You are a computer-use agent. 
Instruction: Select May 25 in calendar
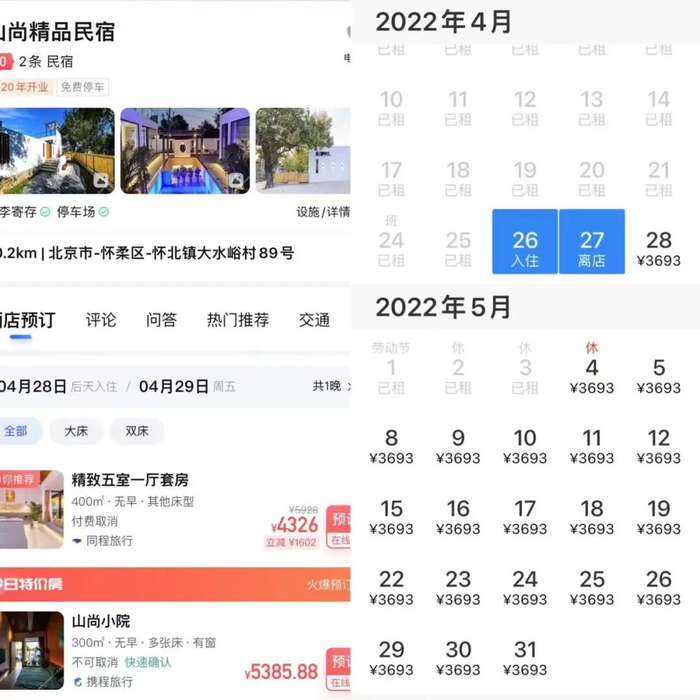592,588
